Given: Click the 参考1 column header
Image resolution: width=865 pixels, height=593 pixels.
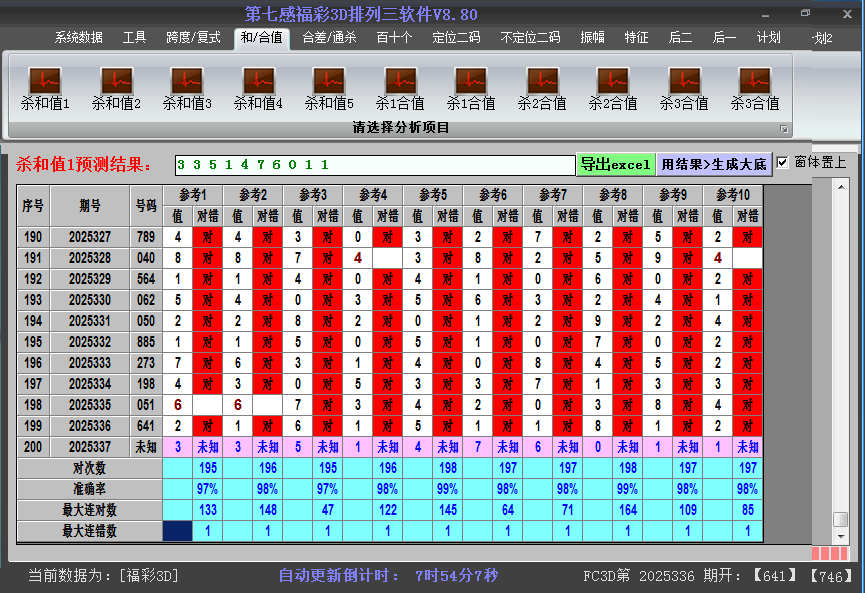Looking at the screenshot, I should pos(193,194).
